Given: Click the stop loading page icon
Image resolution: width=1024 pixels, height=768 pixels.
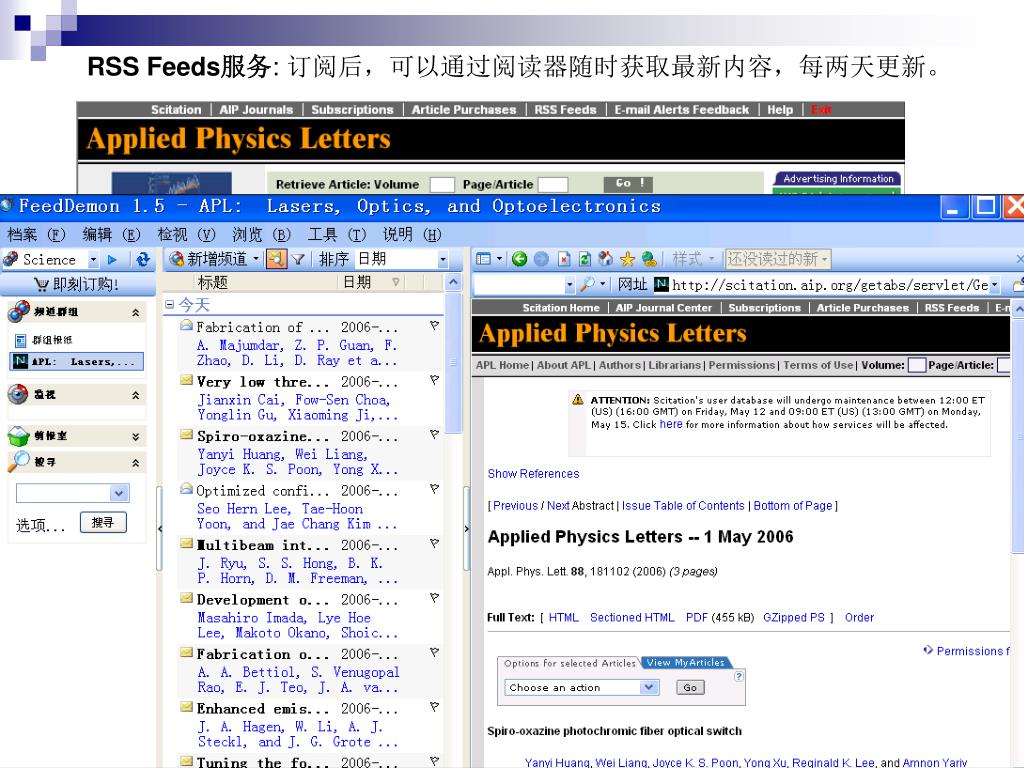Looking at the screenshot, I should click(564, 259).
